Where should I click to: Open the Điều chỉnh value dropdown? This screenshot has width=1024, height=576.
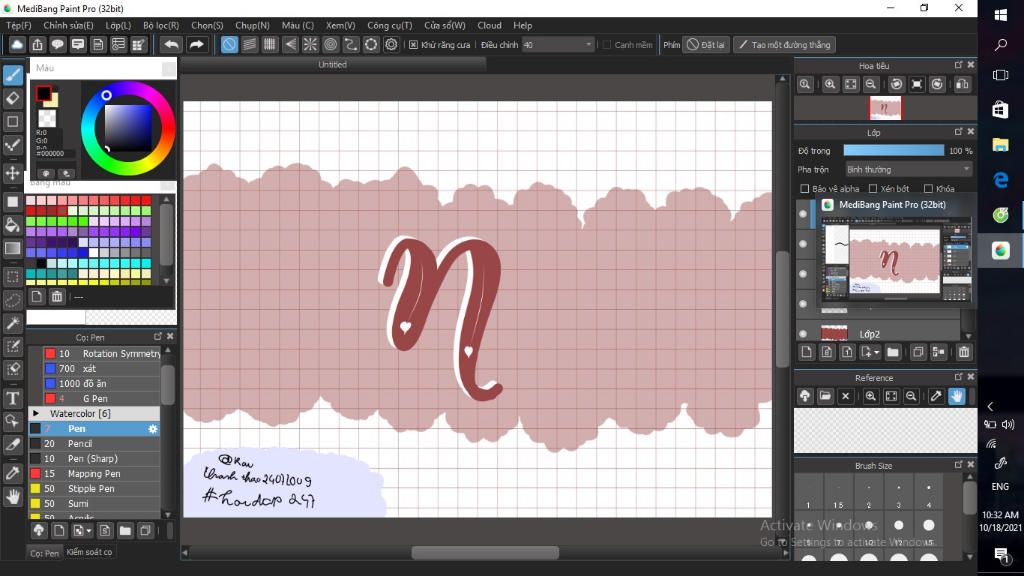pos(557,44)
